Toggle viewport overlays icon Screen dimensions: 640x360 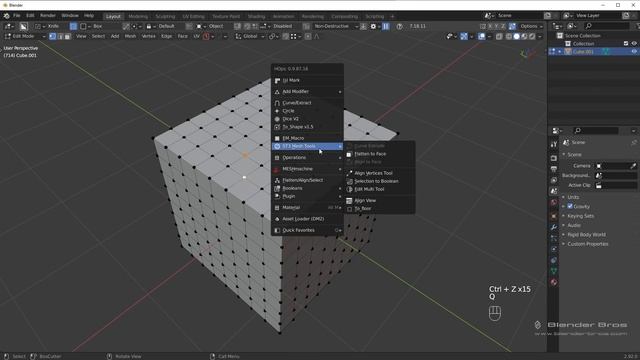click(x=482, y=36)
